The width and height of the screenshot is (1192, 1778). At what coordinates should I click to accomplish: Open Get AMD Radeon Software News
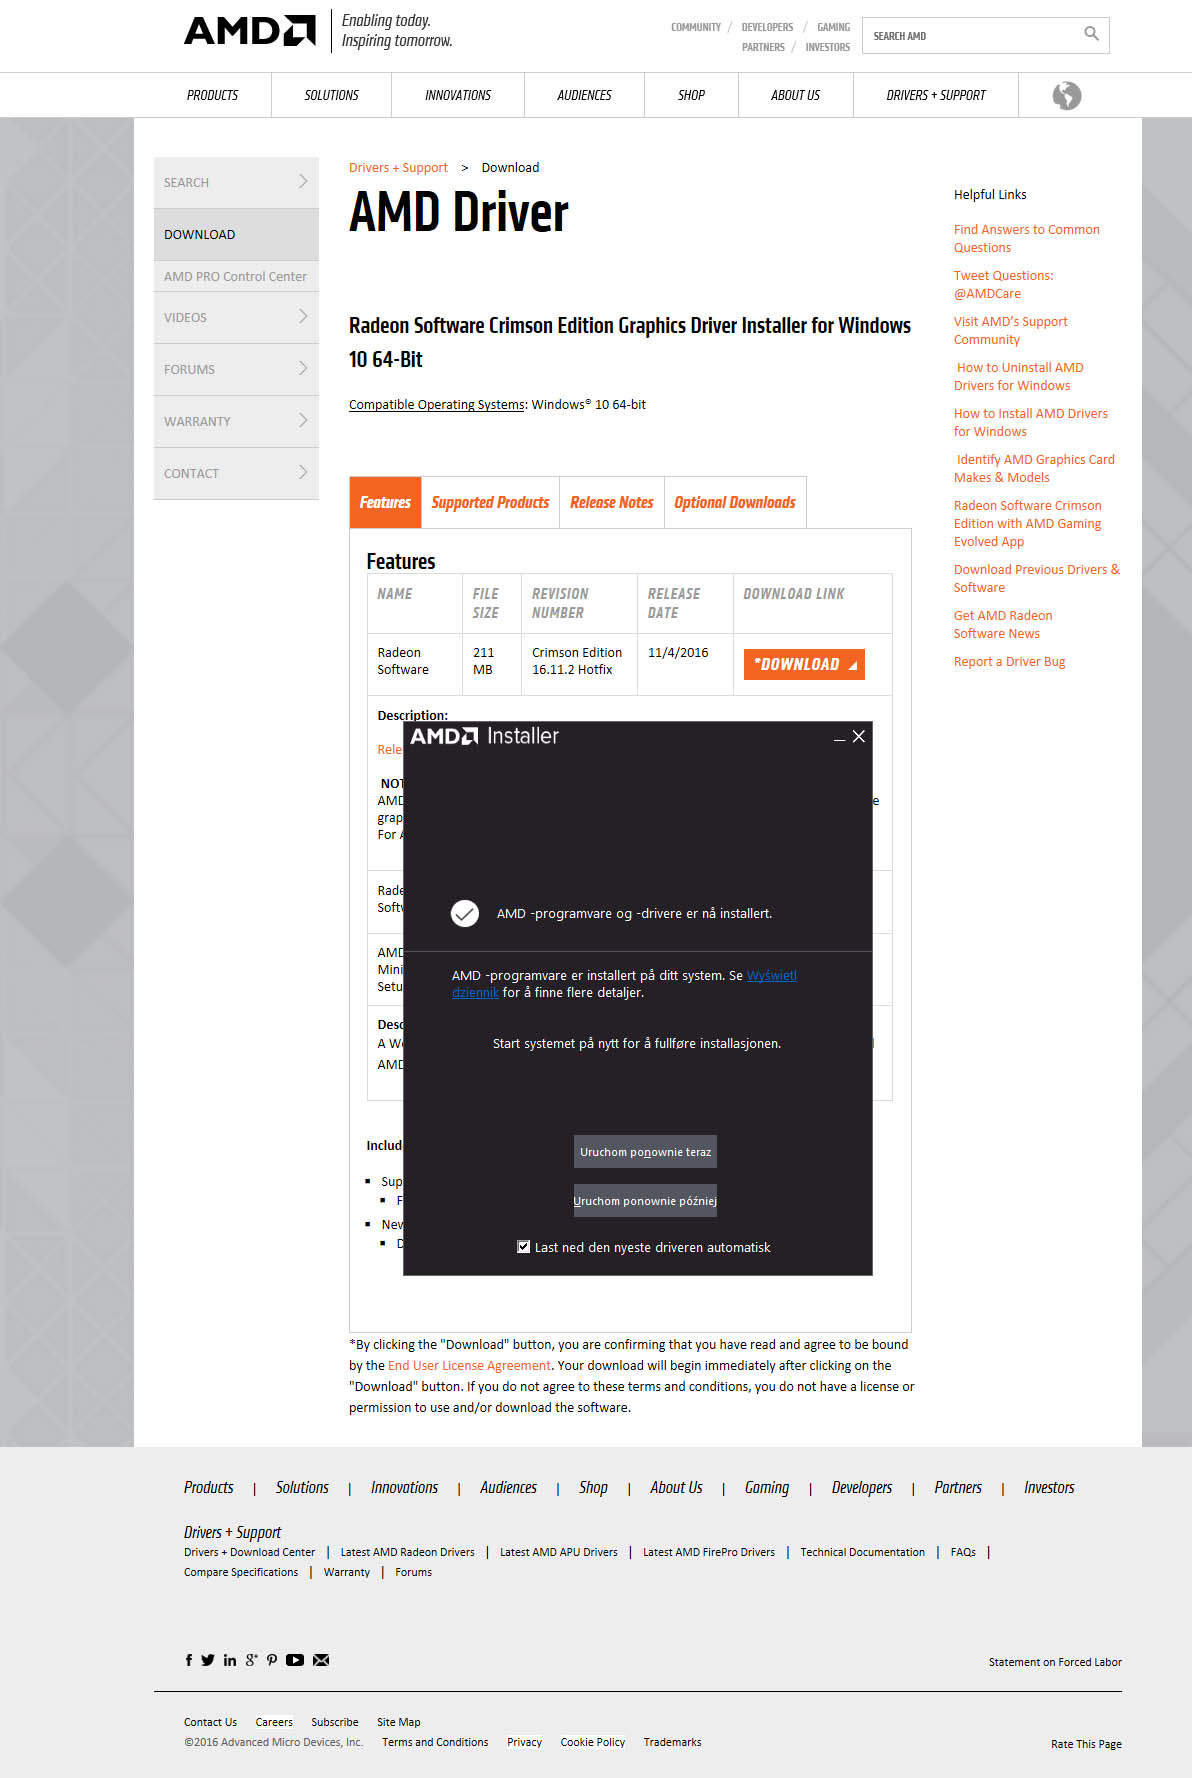(1003, 624)
